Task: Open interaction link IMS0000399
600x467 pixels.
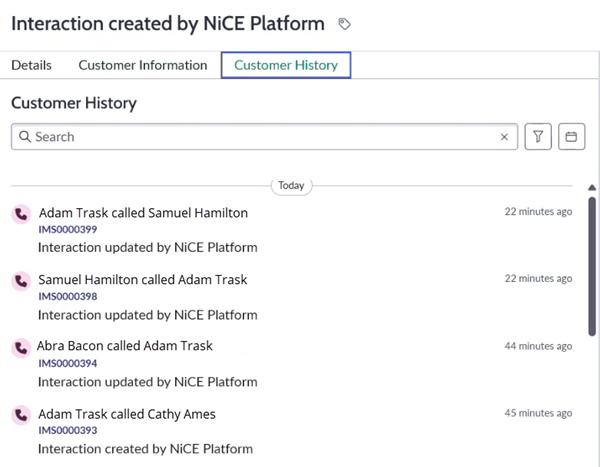Action: [67, 230]
